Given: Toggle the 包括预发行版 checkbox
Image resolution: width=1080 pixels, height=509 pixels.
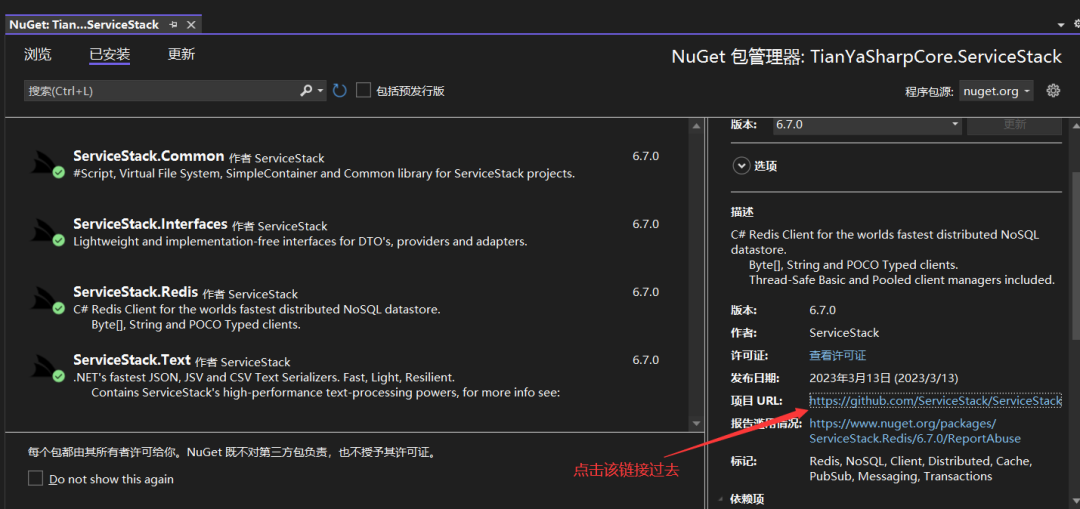Looking at the screenshot, I should (x=364, y=90).
